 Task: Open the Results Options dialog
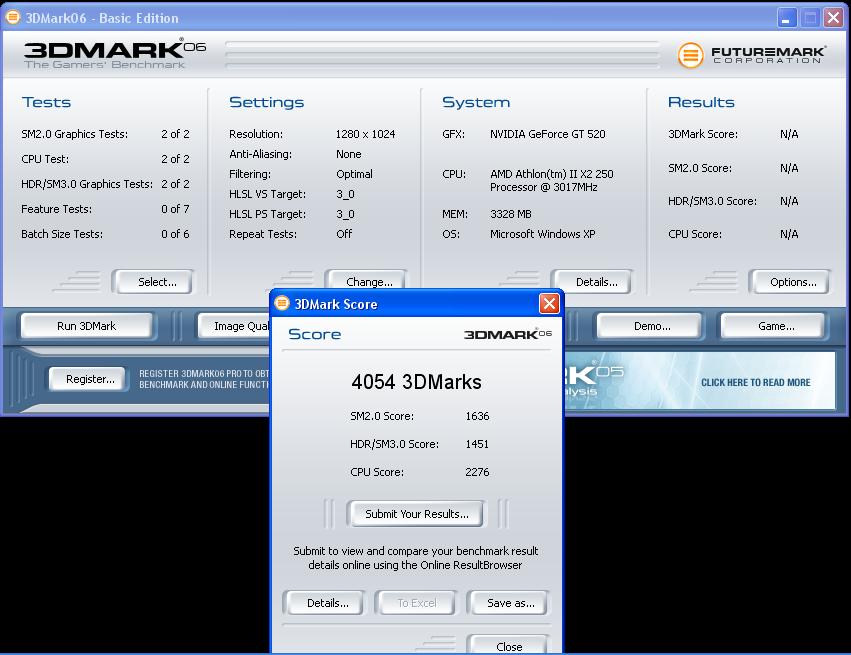(x=792, y=282)
